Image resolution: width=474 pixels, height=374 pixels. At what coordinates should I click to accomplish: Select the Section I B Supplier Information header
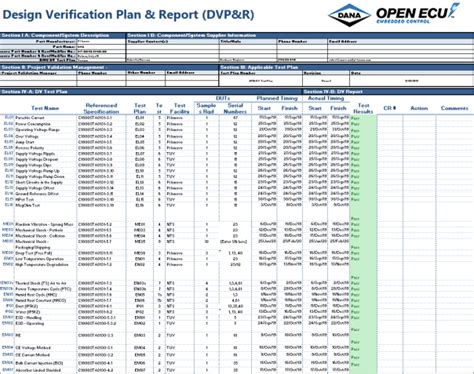192,35
